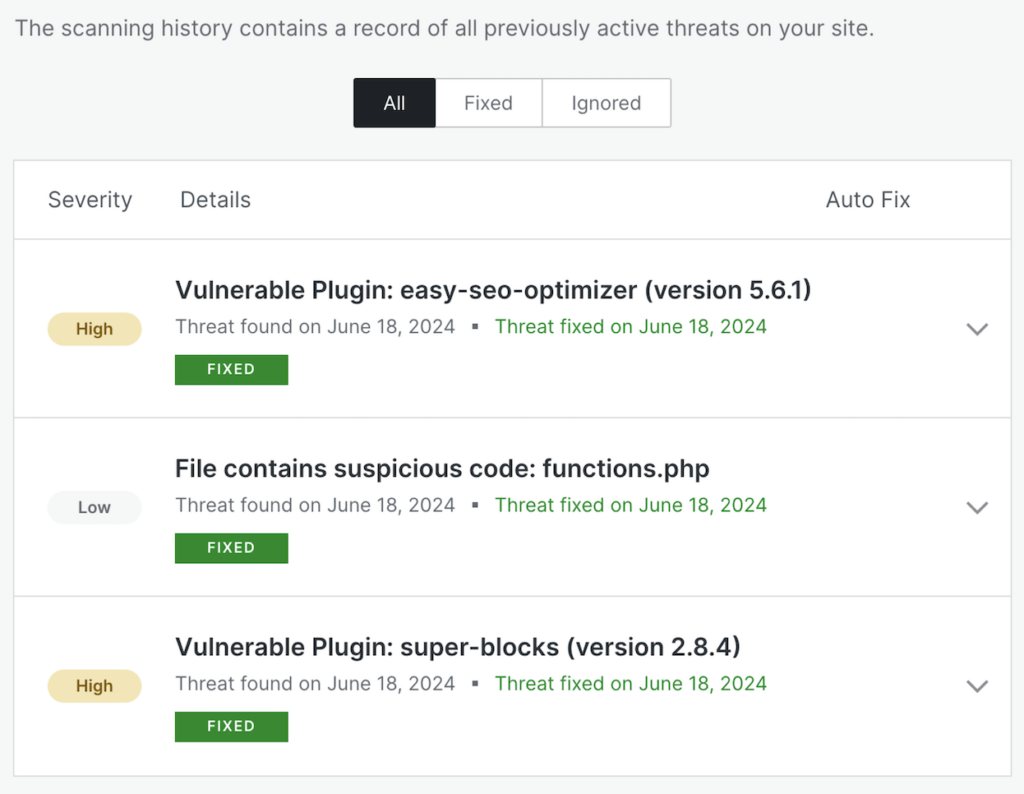Expand functions.php suspicious code chevron
Image resolution: width=1024 pixels, height=794 pixels.
(977, 508)
